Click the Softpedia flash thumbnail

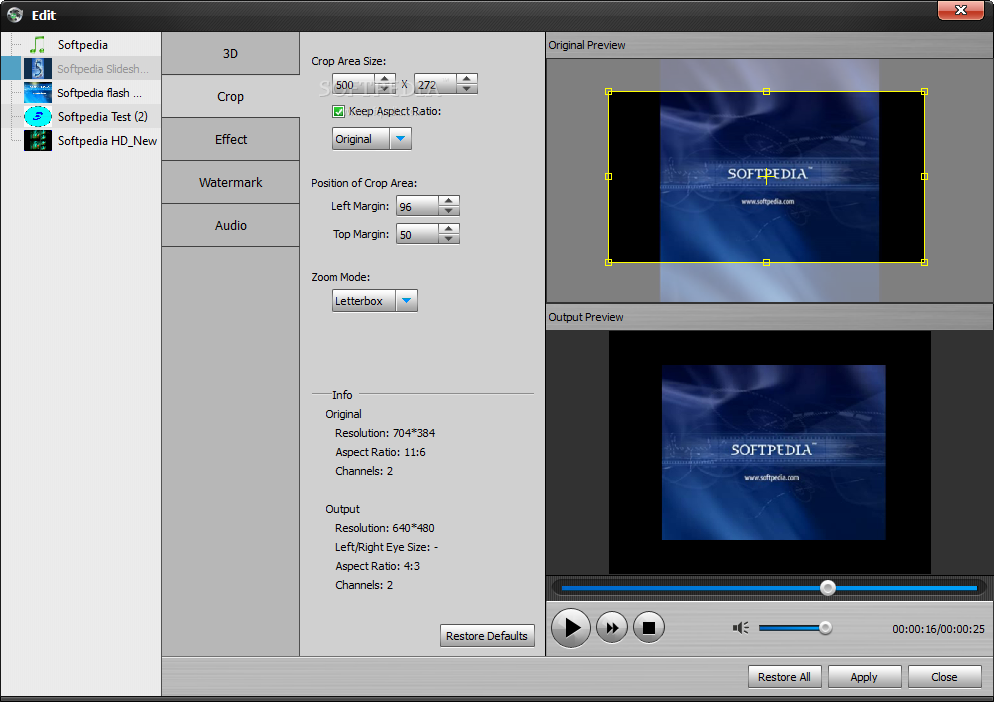[x=38, y=93]
